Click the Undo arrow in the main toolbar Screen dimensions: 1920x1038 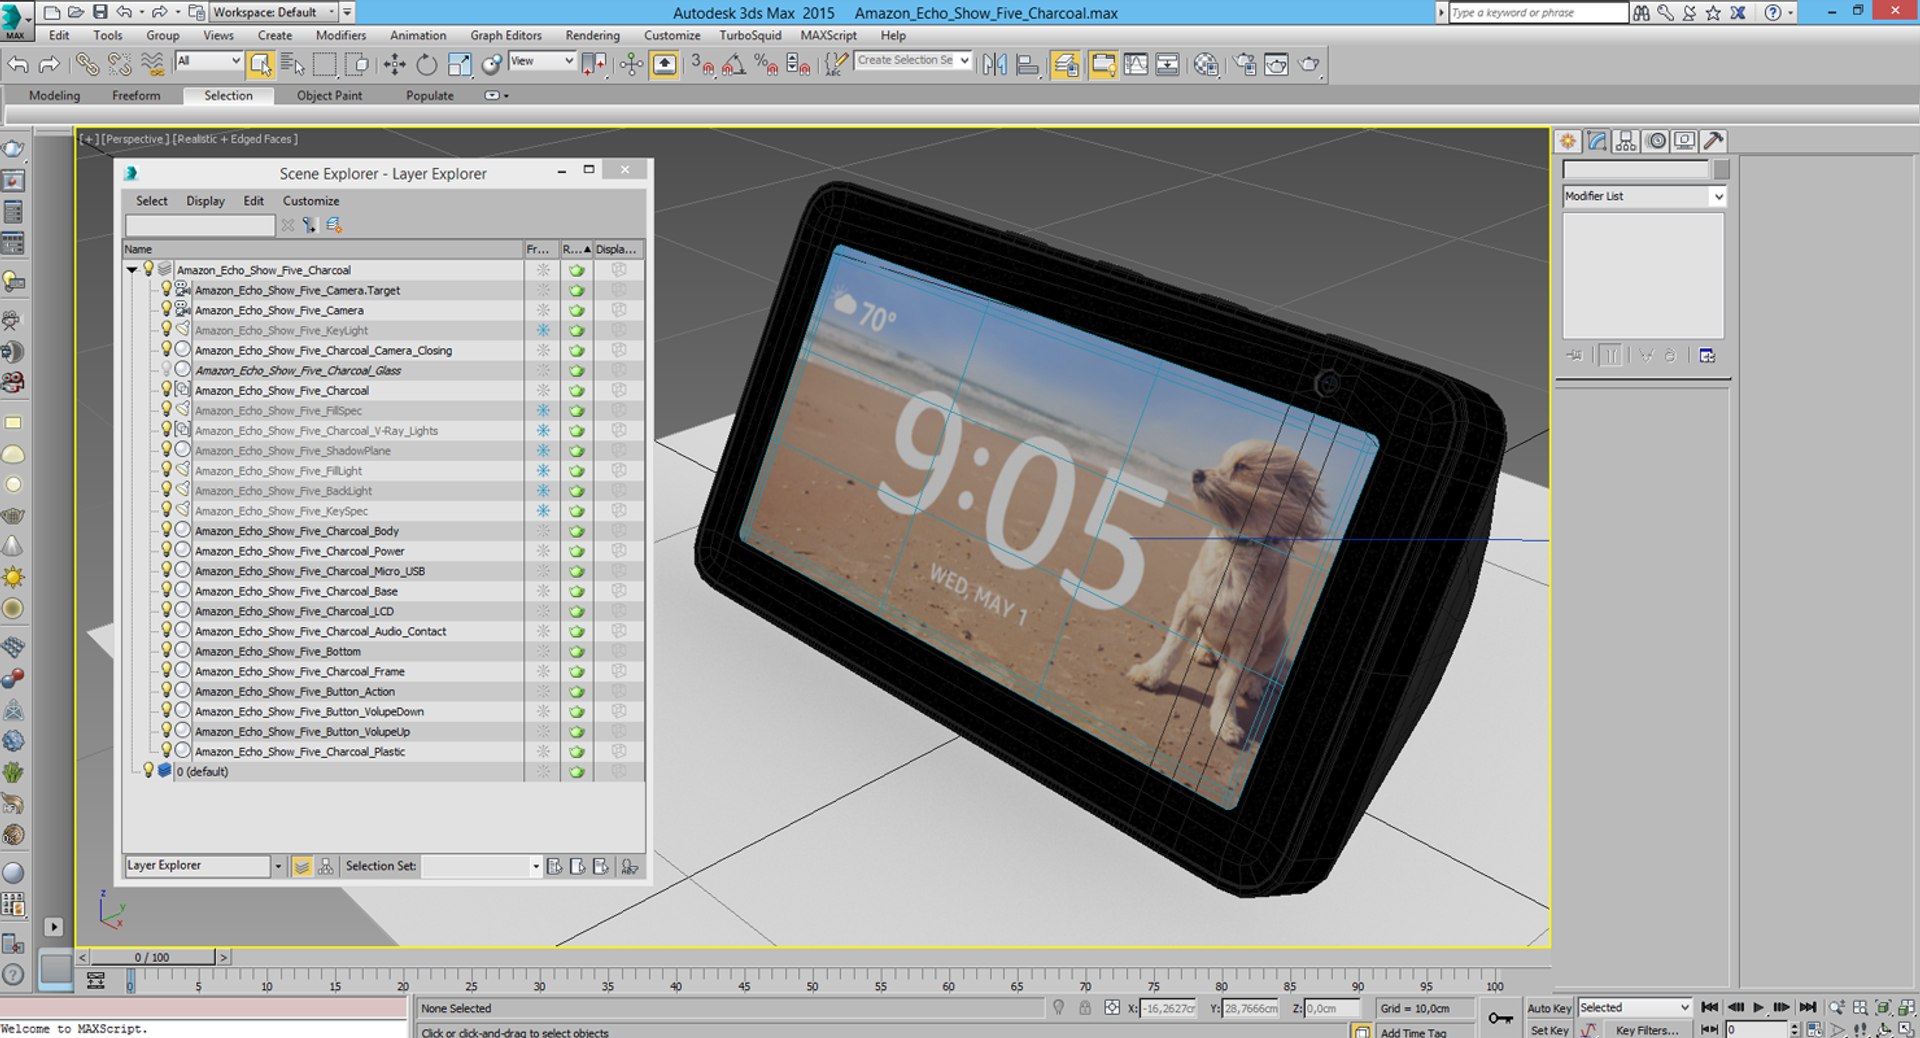tap(18, 65)
